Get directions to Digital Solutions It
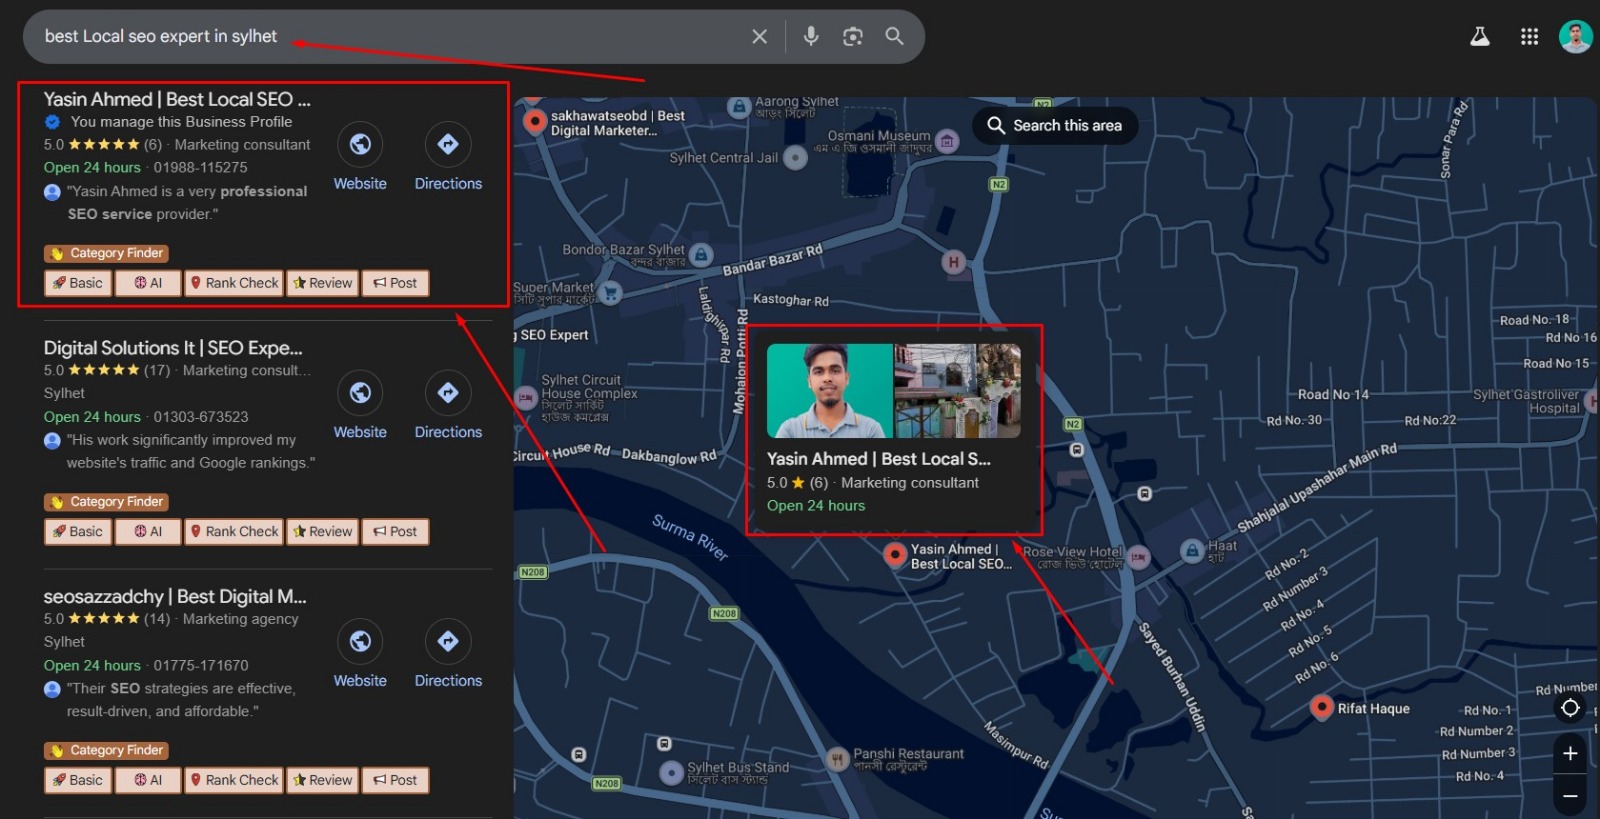 448,393
